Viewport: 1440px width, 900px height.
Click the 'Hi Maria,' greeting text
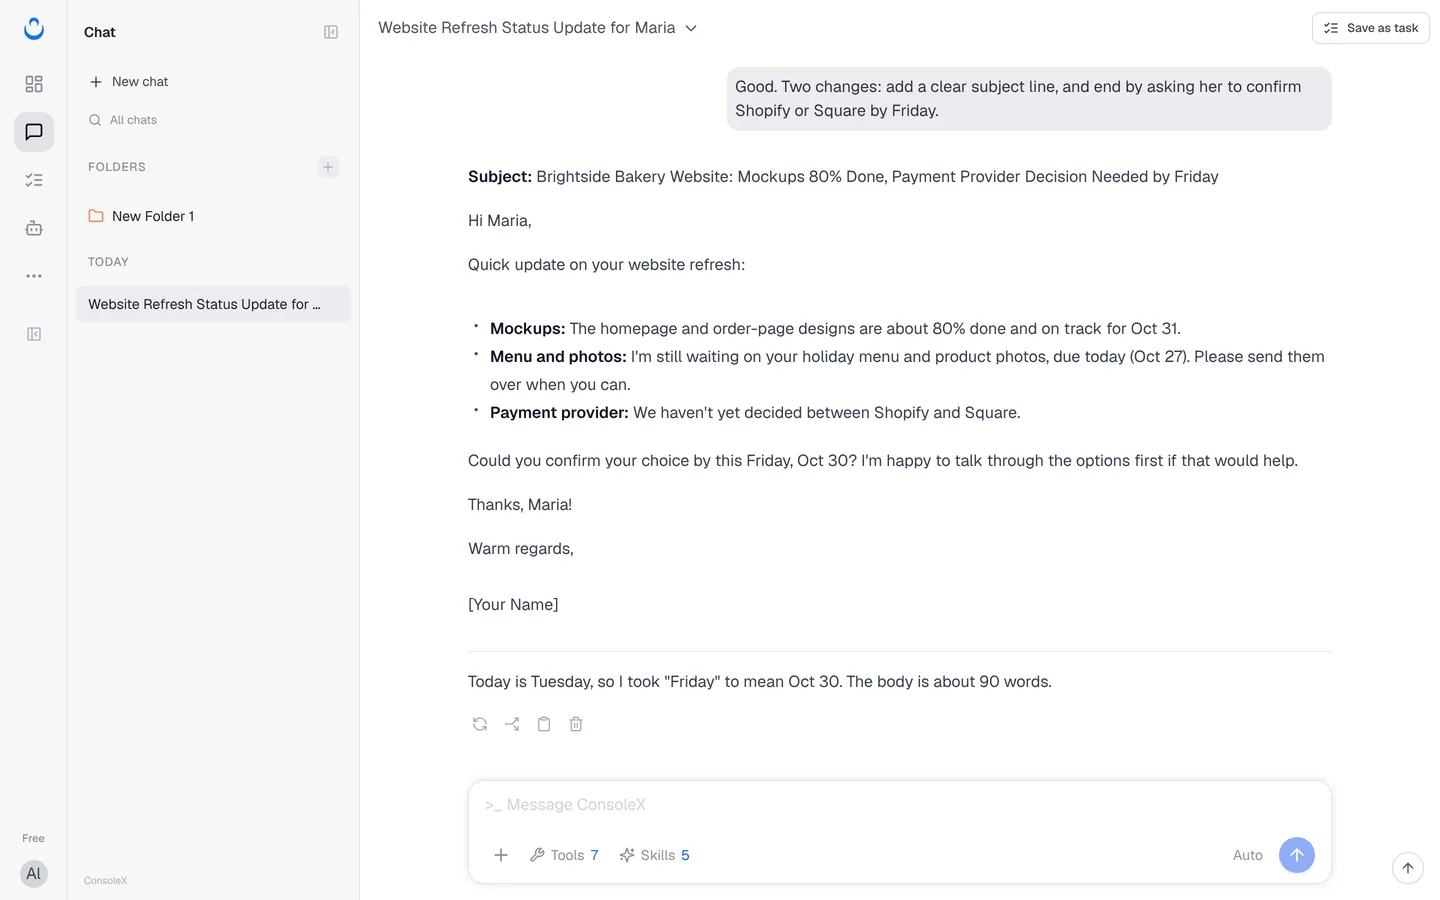(500, 221)
